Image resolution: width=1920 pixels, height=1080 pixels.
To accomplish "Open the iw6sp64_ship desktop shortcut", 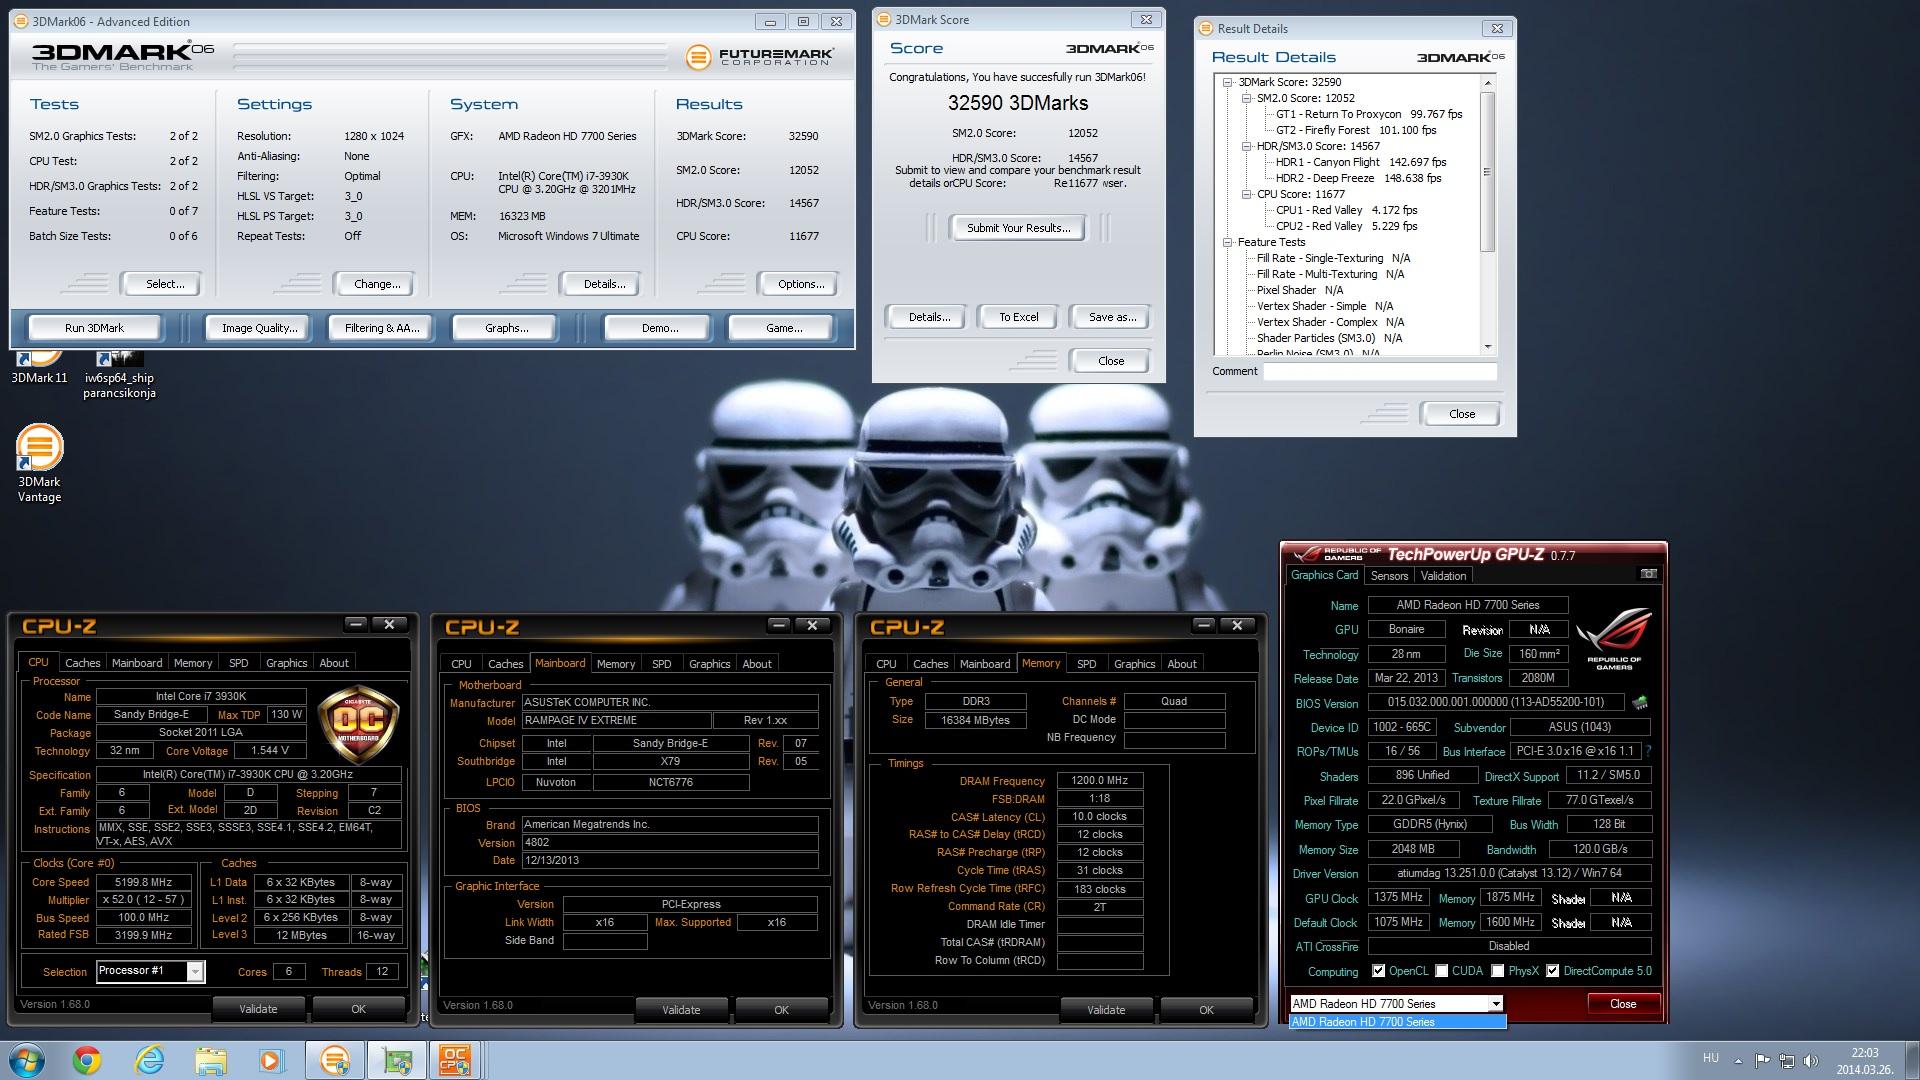I will click(119, 375).
